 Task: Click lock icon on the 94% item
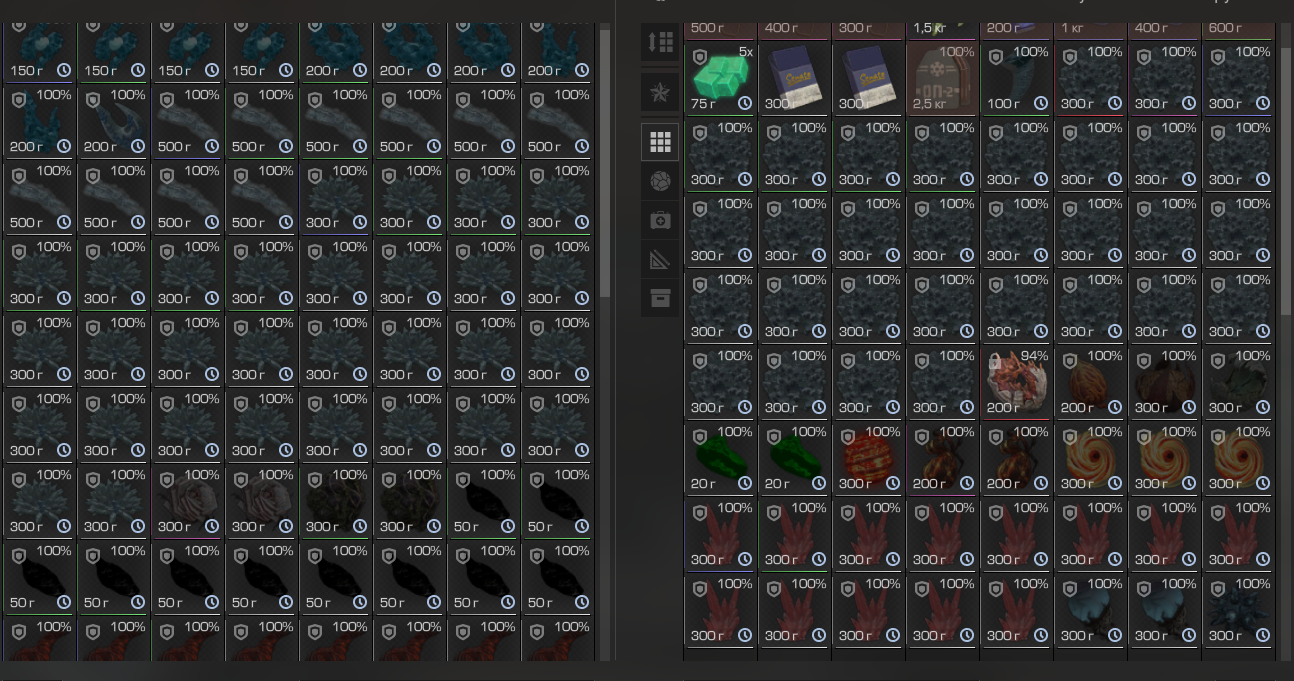click(x=996, y=361)
